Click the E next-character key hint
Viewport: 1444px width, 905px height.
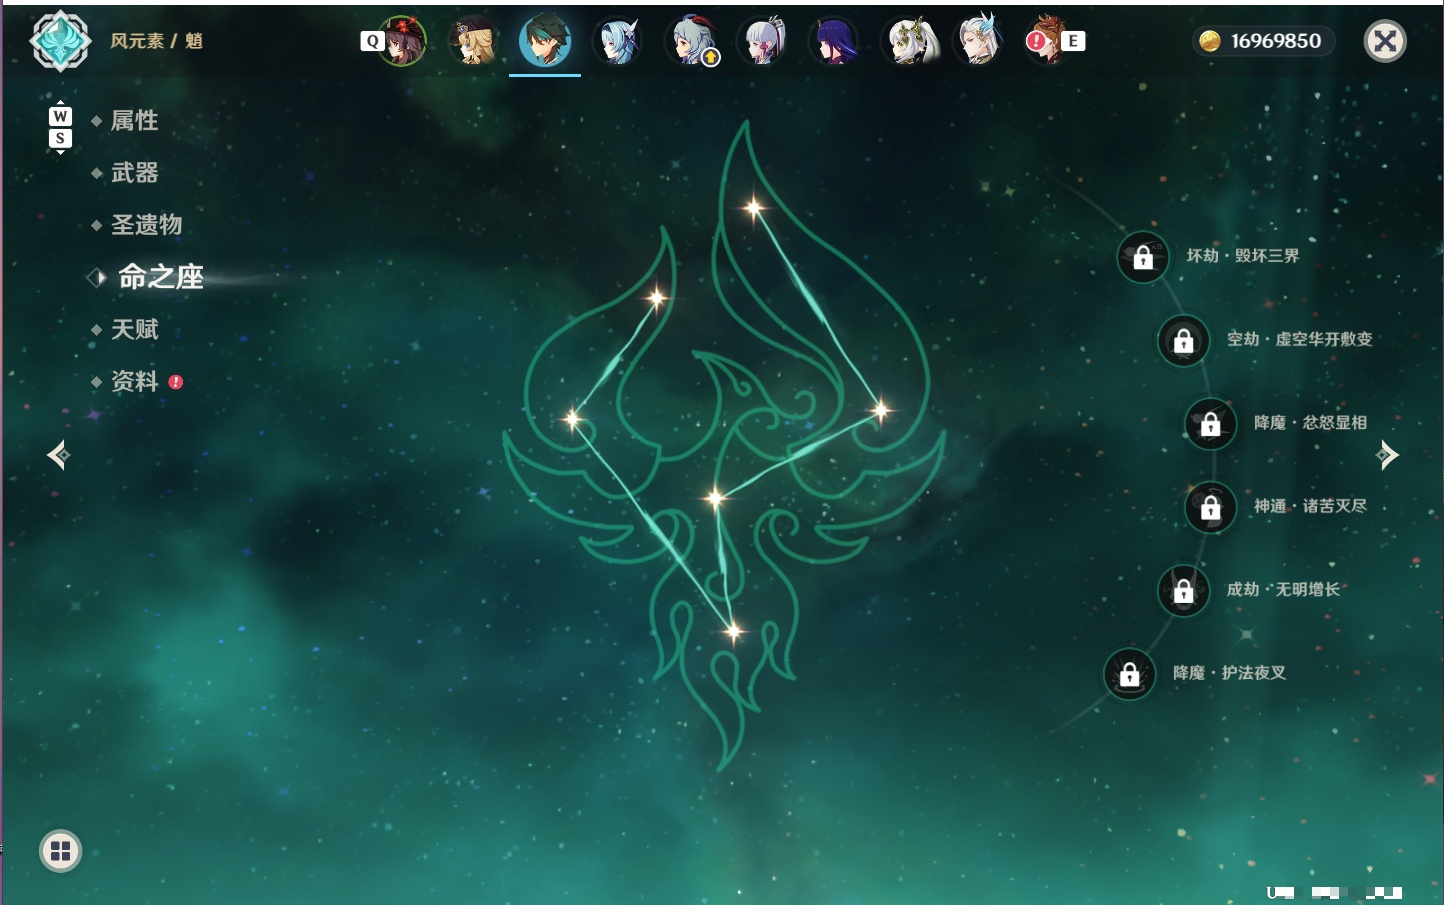(1073, 41)
